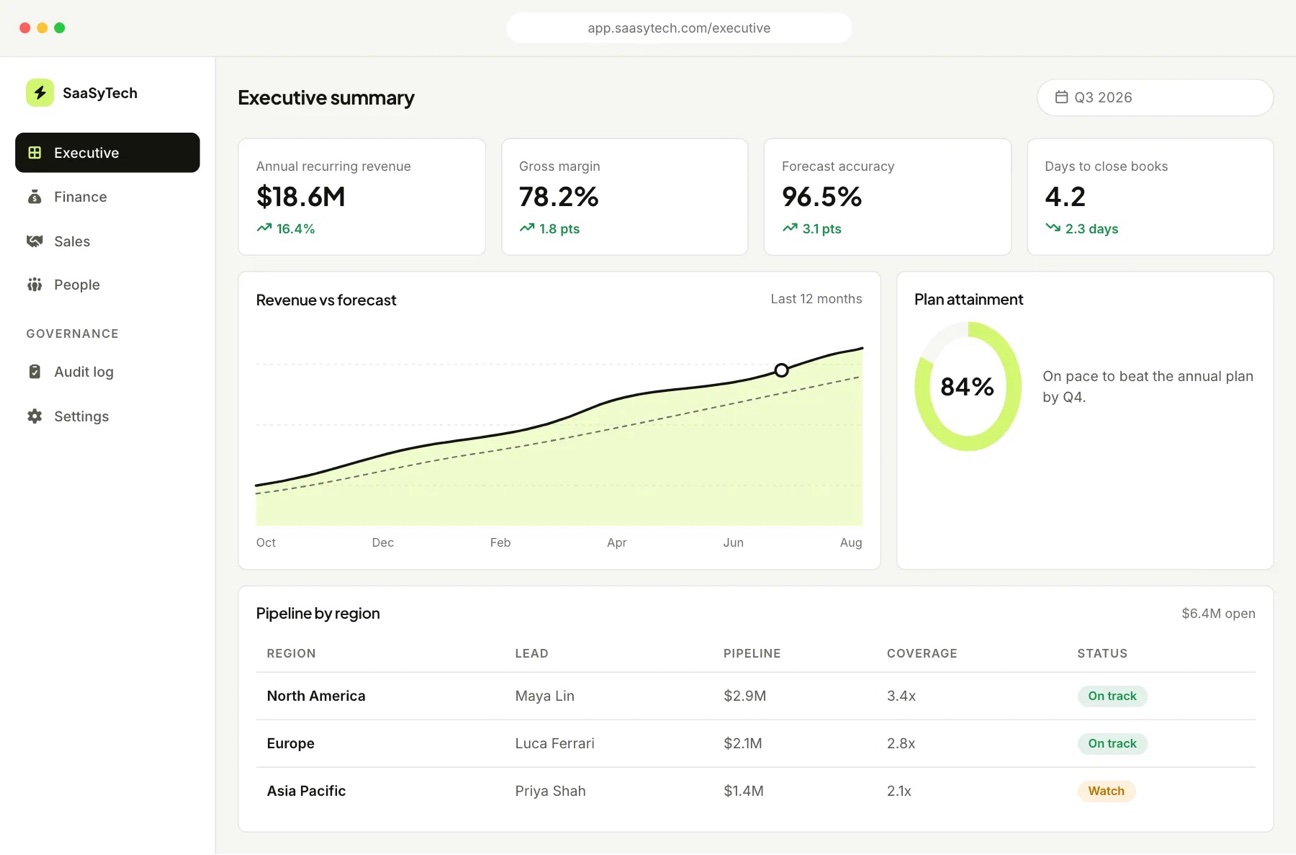Click the Last 12 months chart label
The height and width of the screenshot is (855, 1296).
click(x=816, y=299)
